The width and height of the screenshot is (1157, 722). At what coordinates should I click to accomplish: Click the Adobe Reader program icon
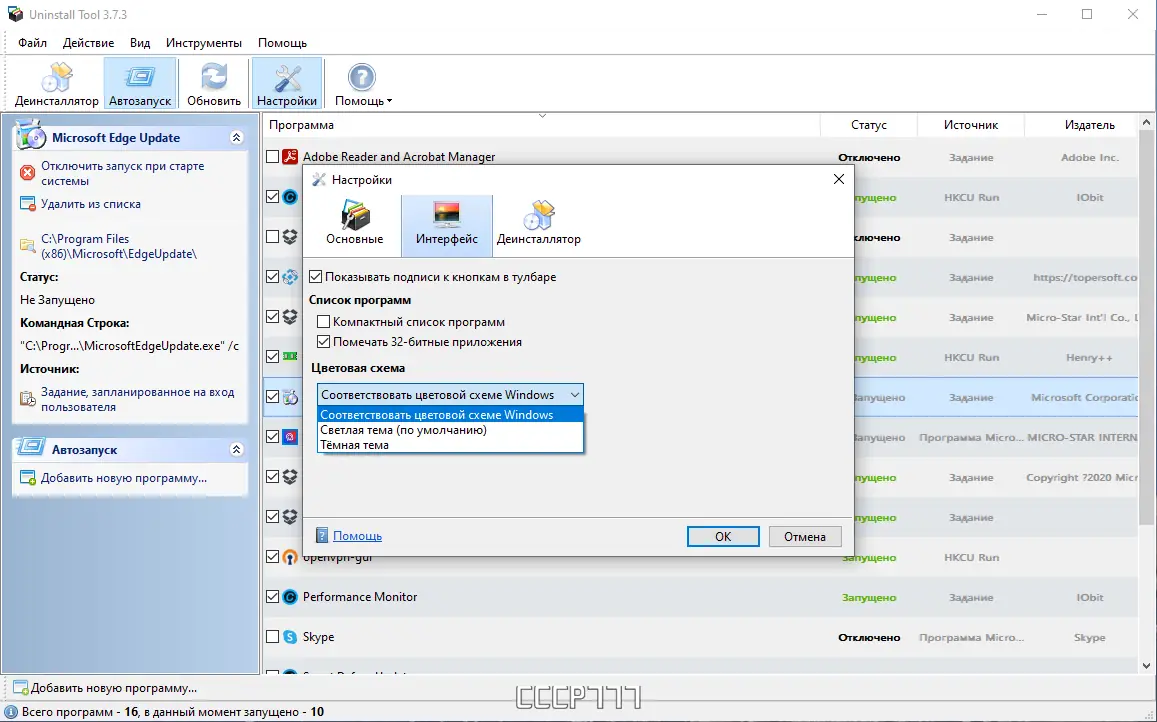(290, 156)
